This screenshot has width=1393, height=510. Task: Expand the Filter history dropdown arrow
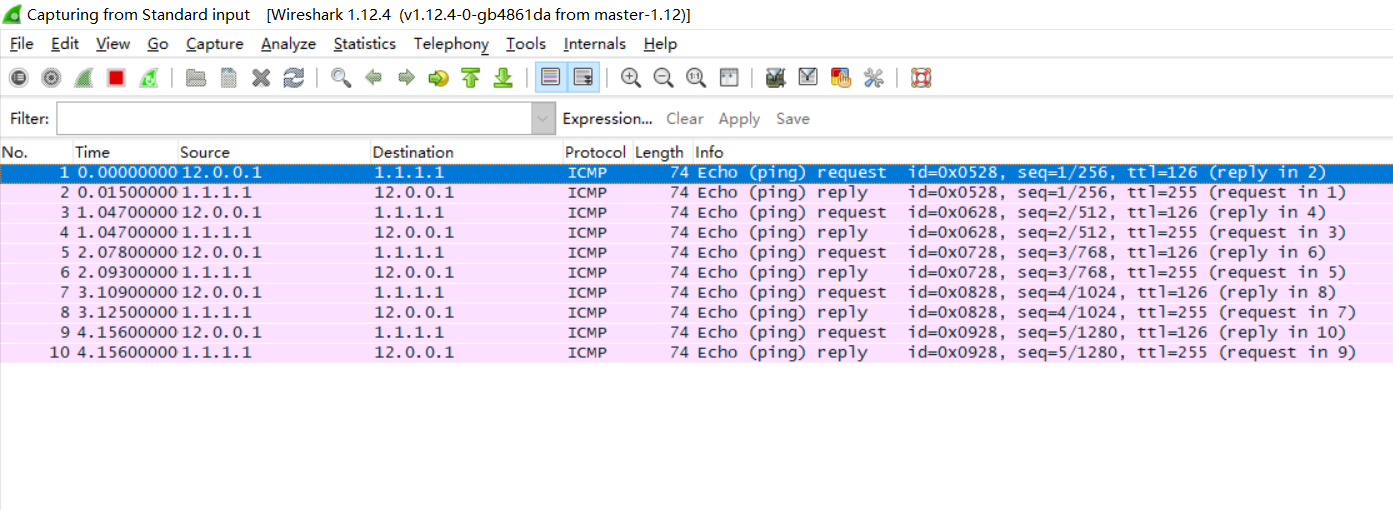(x=543, y=118)
